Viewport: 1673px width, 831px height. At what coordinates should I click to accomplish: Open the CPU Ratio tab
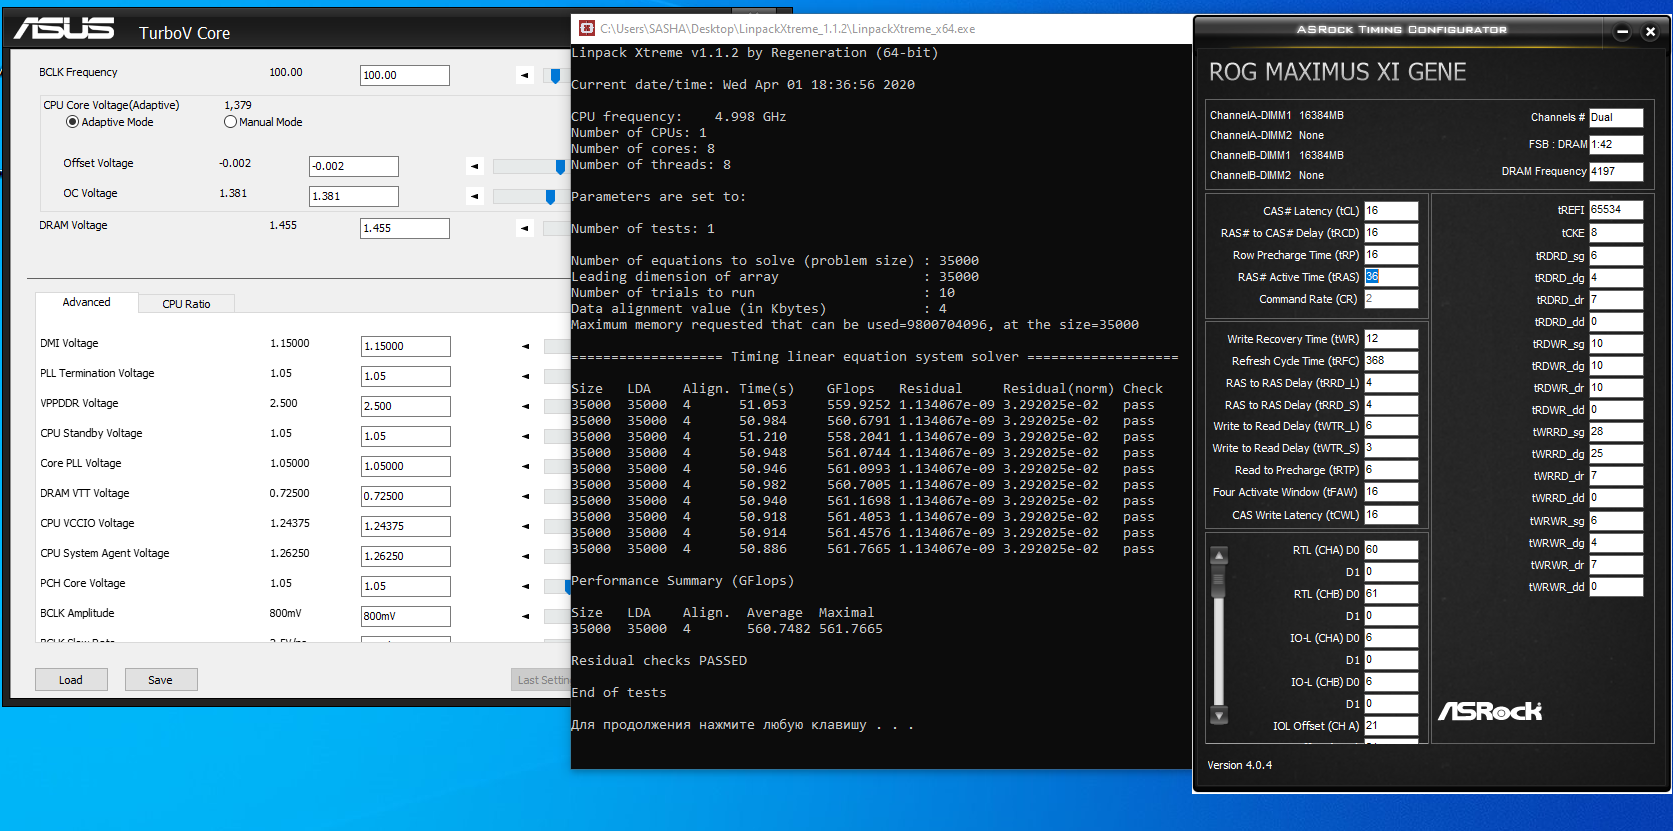tap(186, 304)
